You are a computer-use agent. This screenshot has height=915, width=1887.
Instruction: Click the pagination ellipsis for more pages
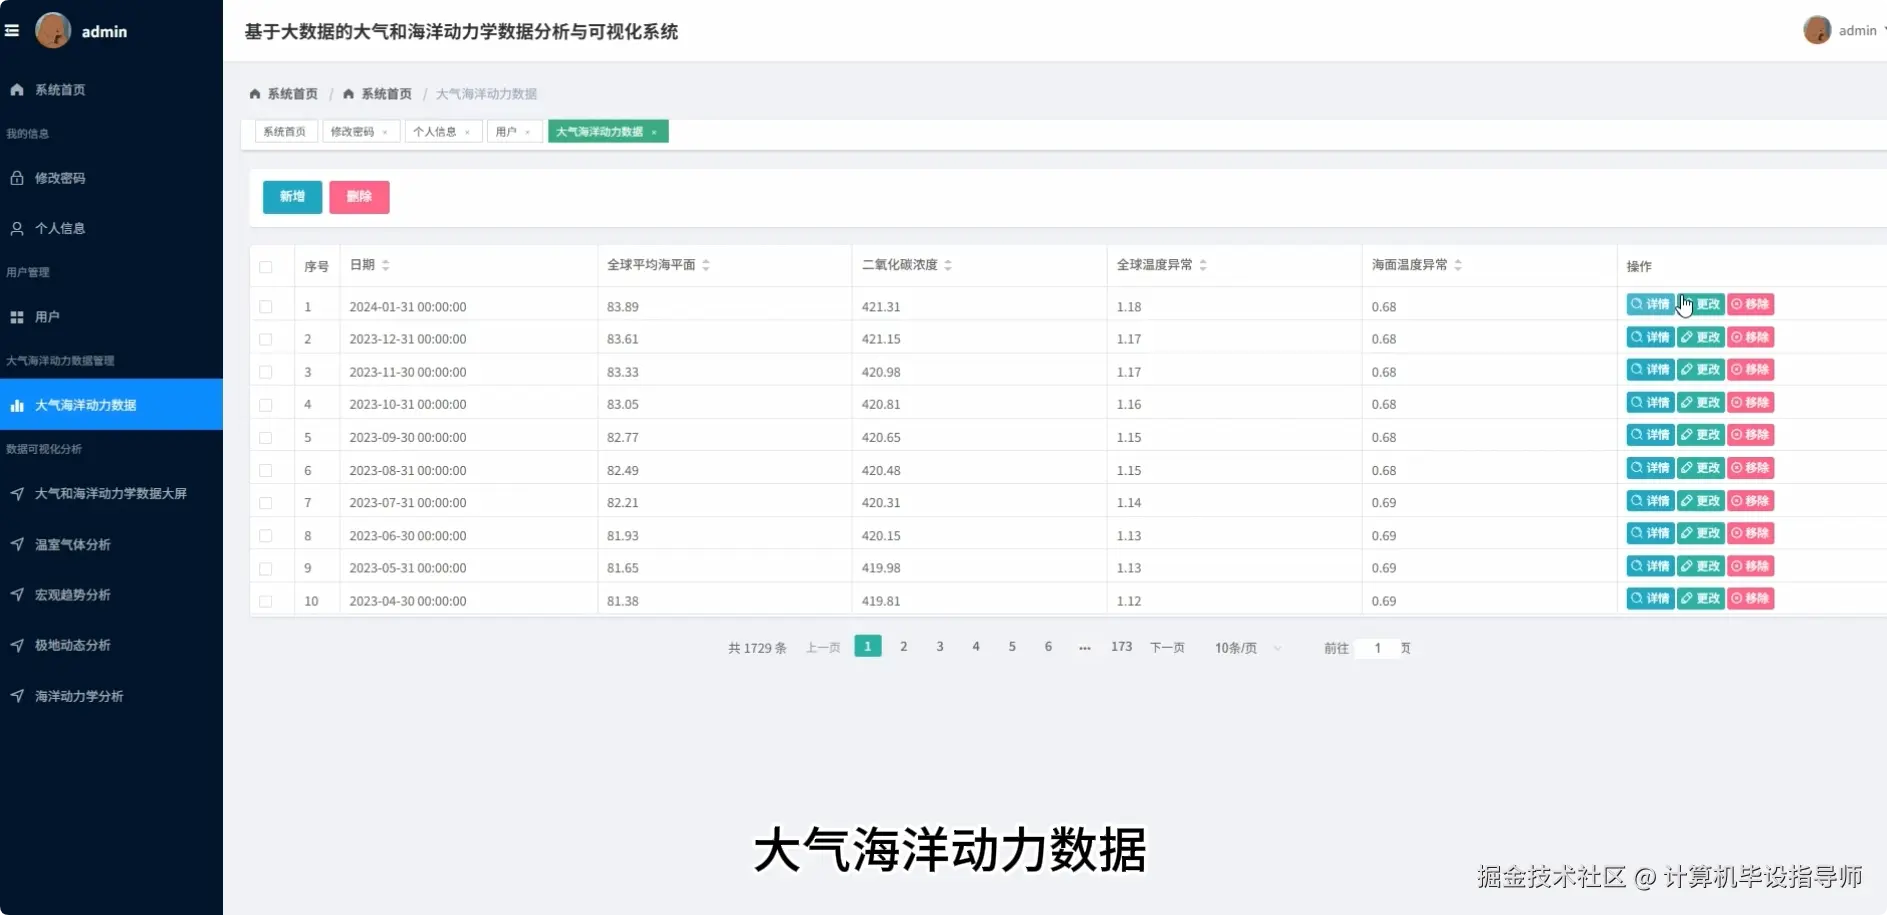pos(1085,647)
